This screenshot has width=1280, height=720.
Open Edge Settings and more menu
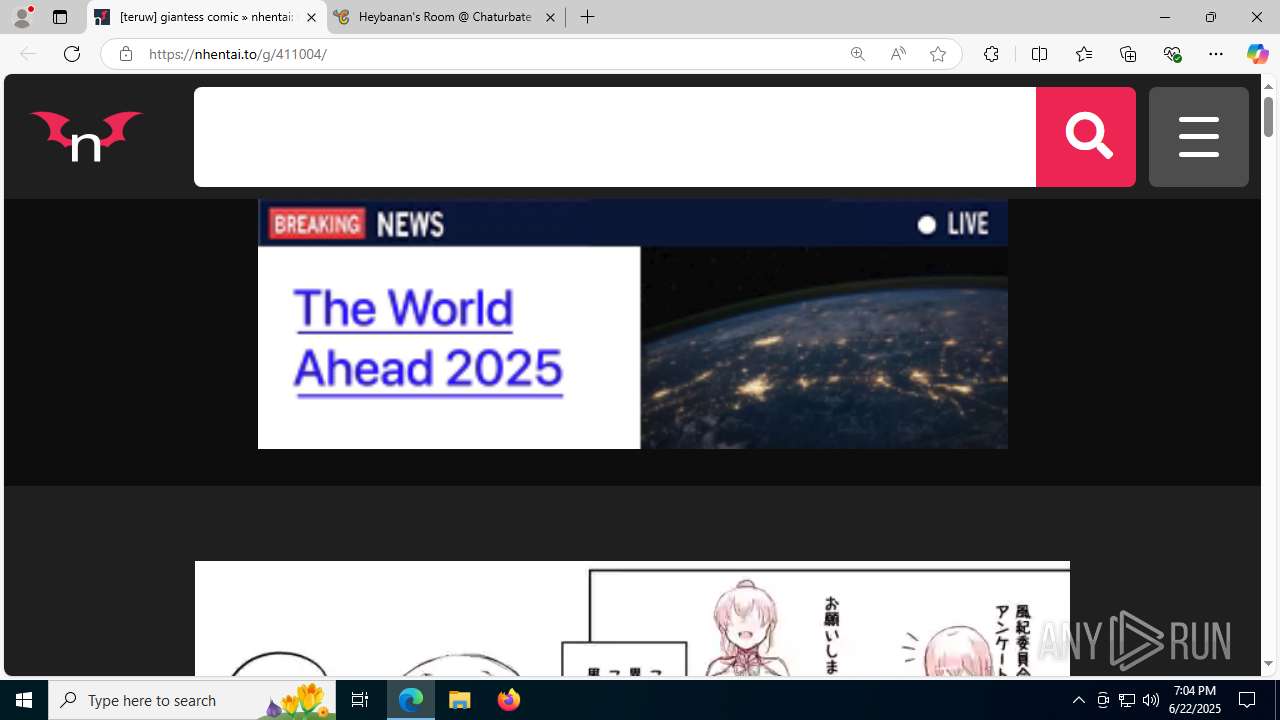pyautogui.click(x=1216, y=54)
